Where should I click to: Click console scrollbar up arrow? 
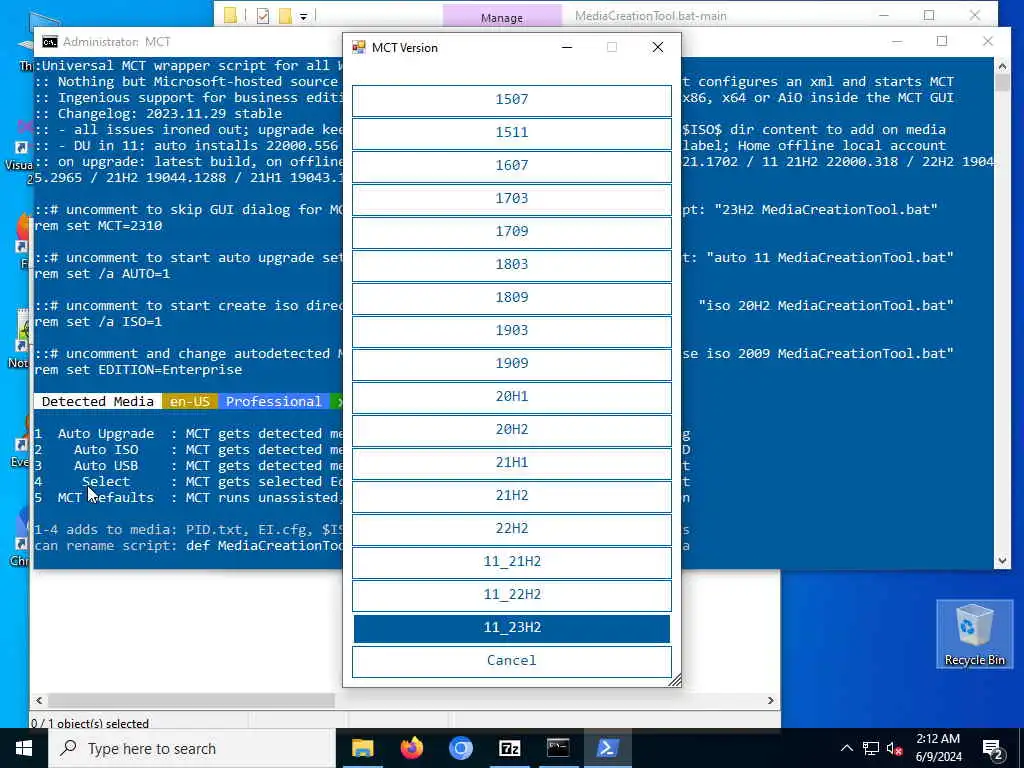1002,66
